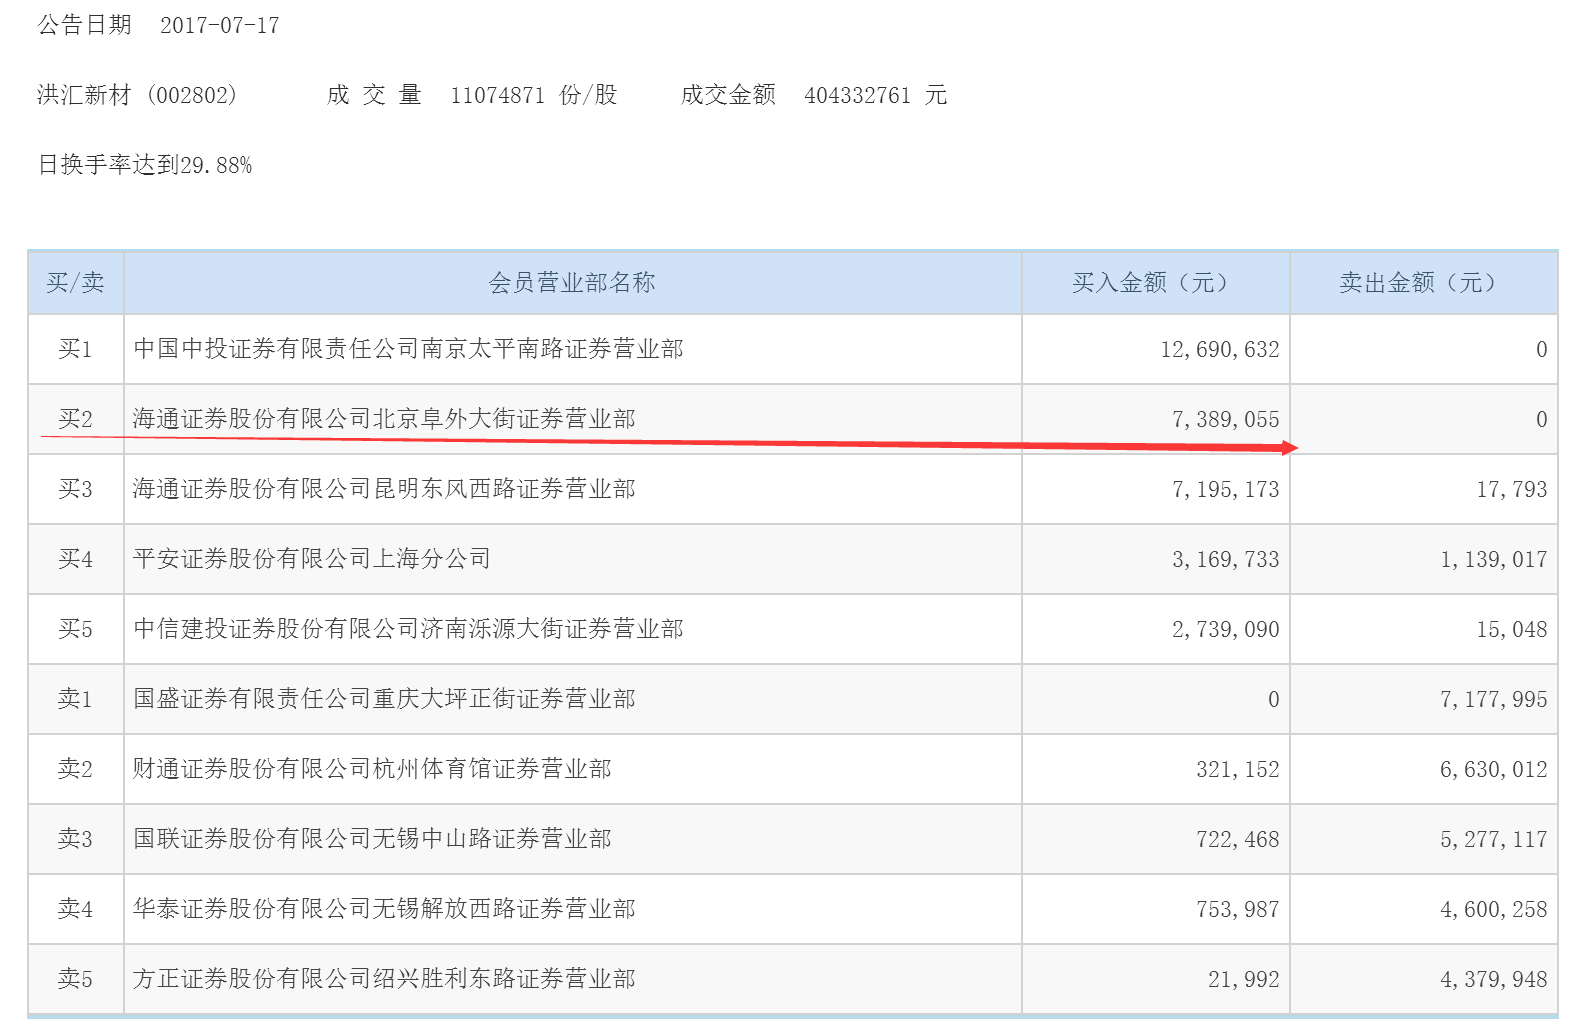Click 中国中投证券有限责任公司南京太平南路证券营业部
The image size is (1582, 1026).
click(409, 349)
